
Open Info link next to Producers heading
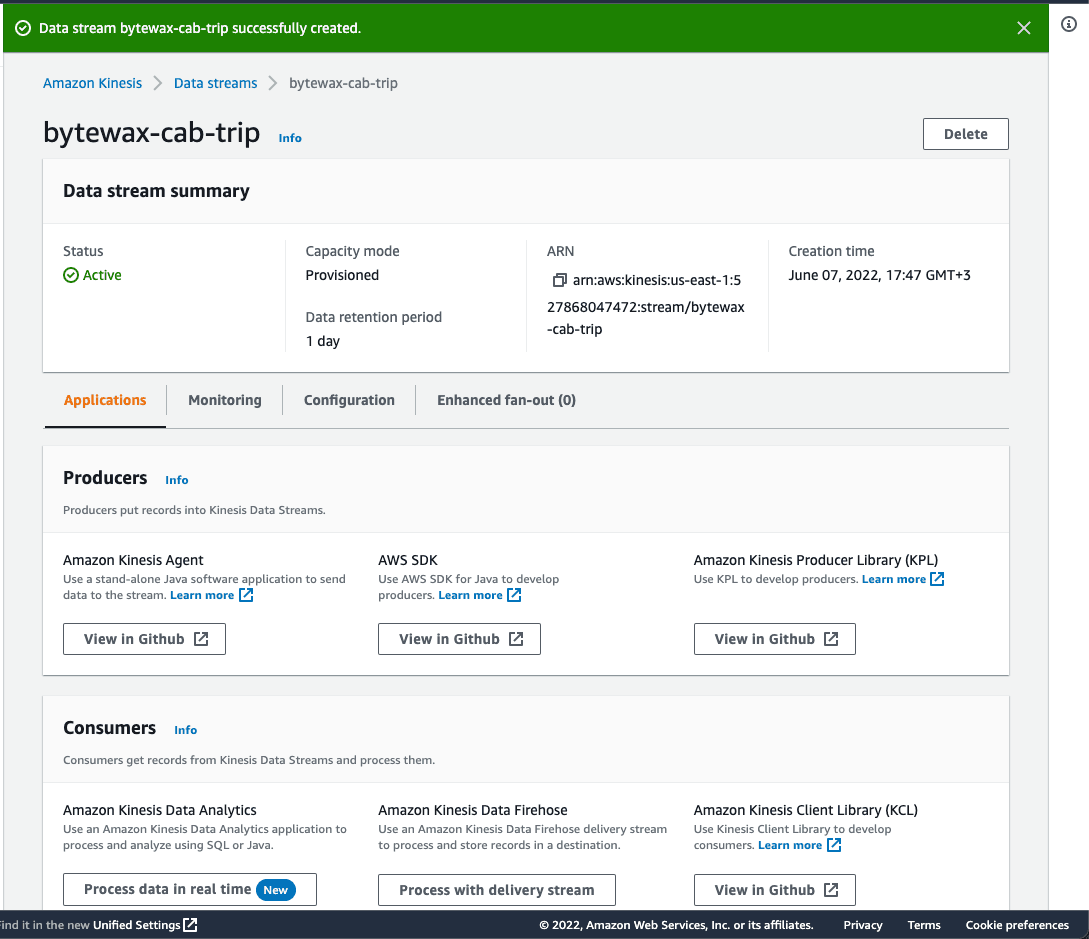coord(177,480)
